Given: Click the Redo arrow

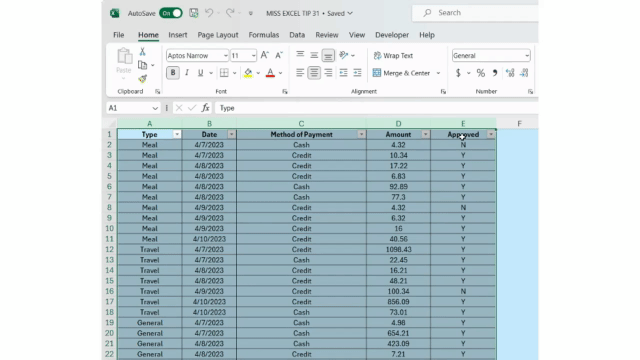Looking at the screenshot, I should point(230,13).
